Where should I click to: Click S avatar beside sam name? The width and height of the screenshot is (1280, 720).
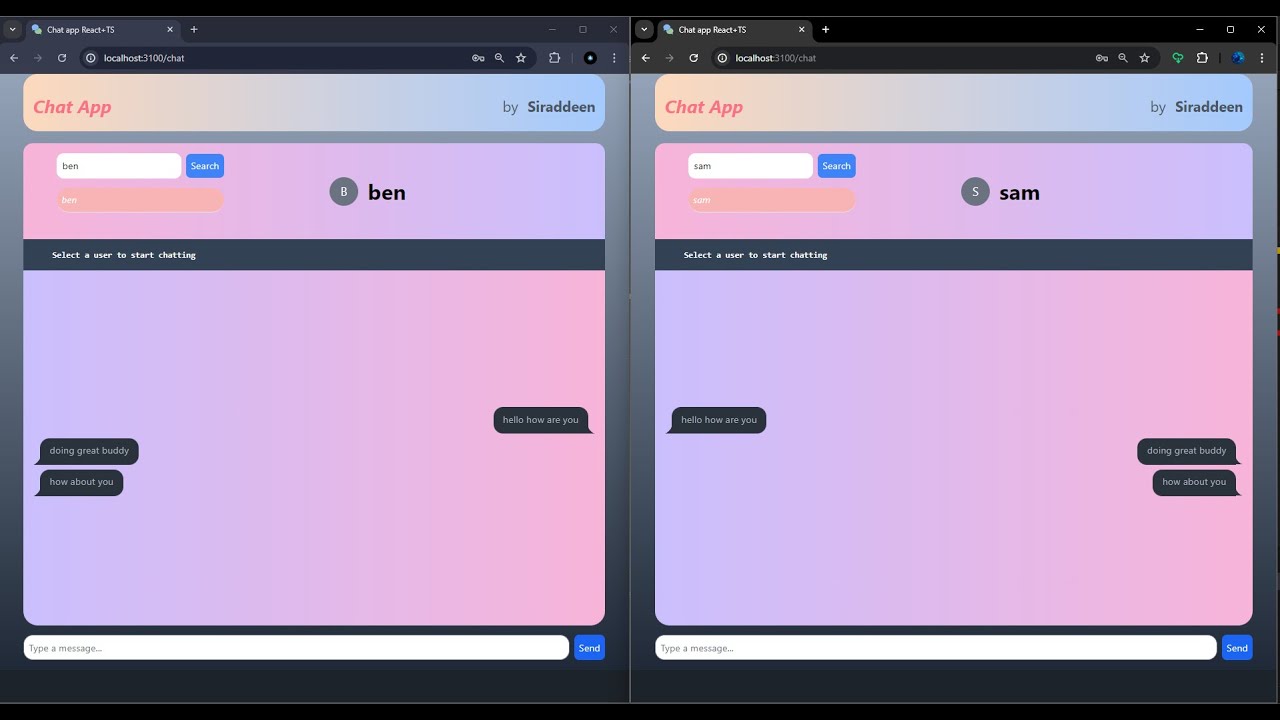coord(975,192)
